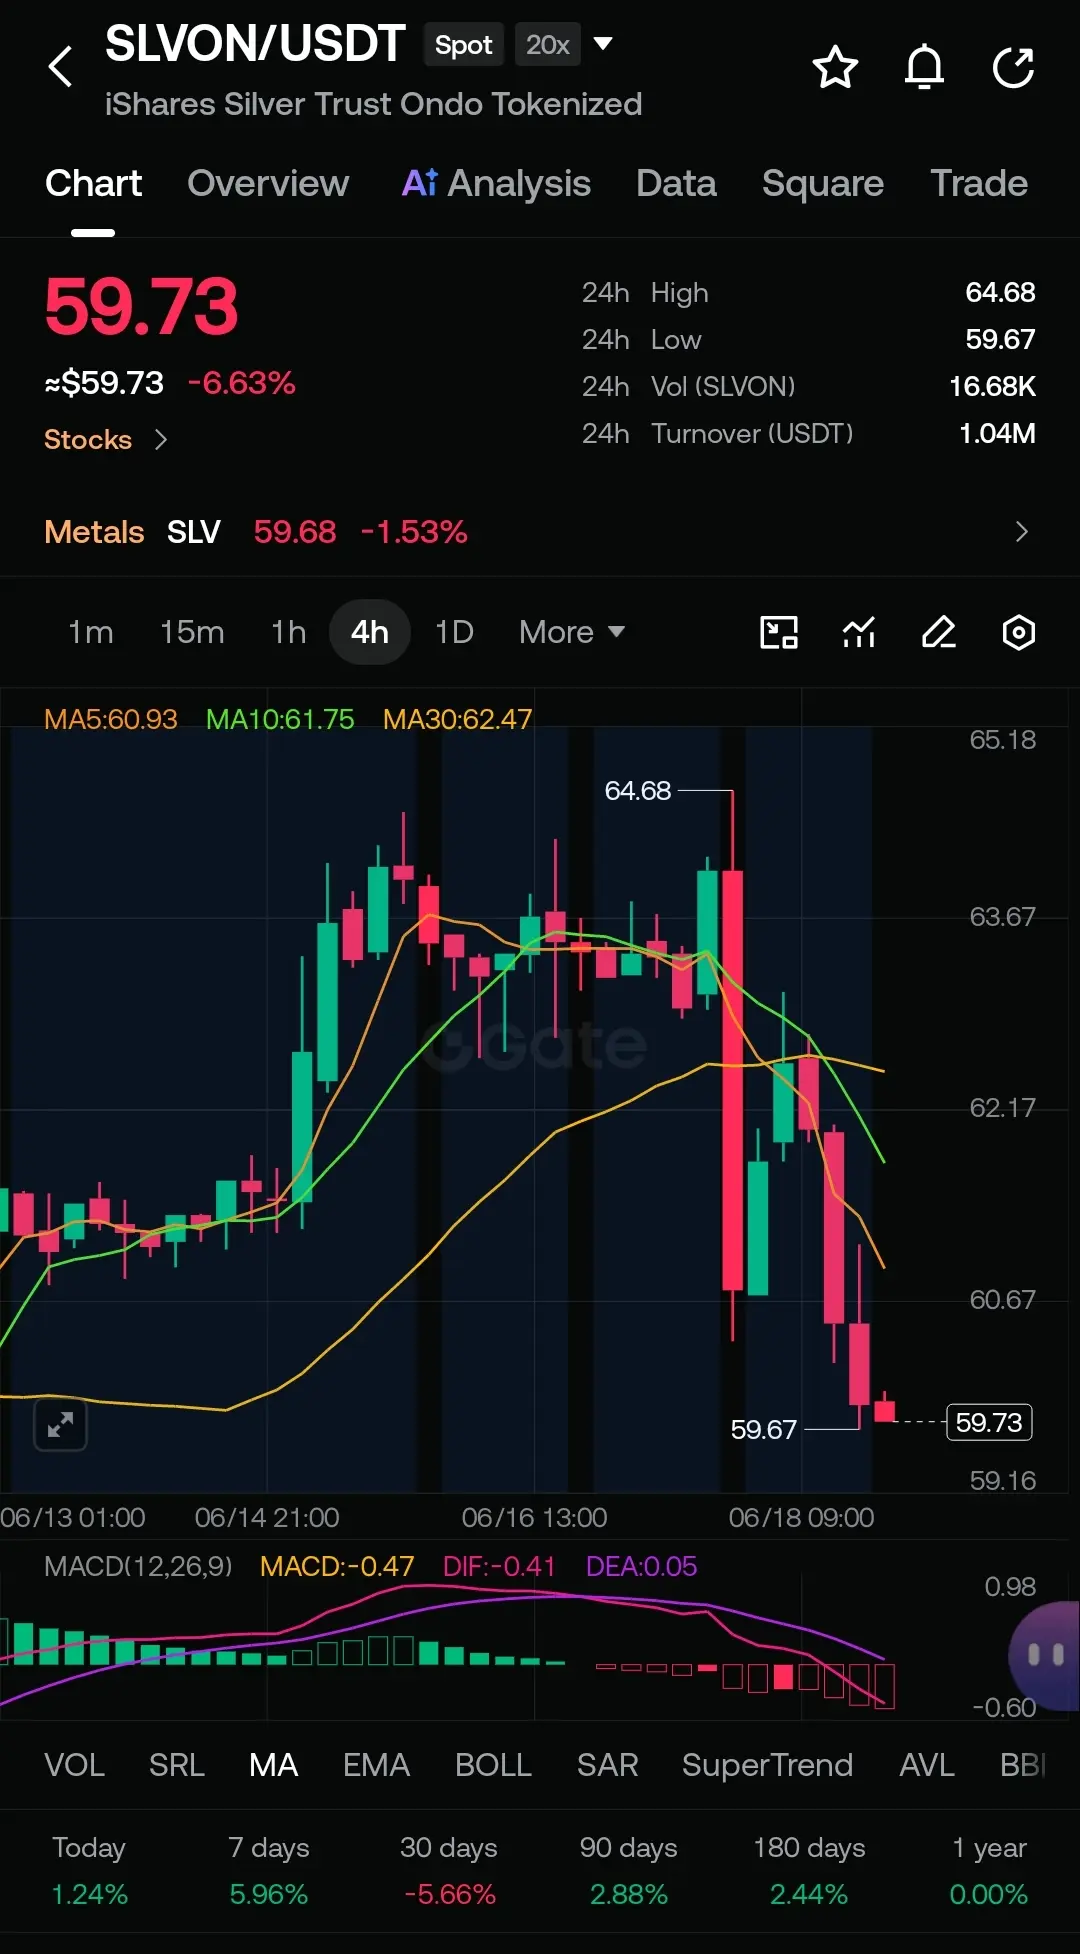This screenshot has height=1954, width=1080.
Task: Tap the MA30:62.47 legend label
Action: (x=458, y=719)
